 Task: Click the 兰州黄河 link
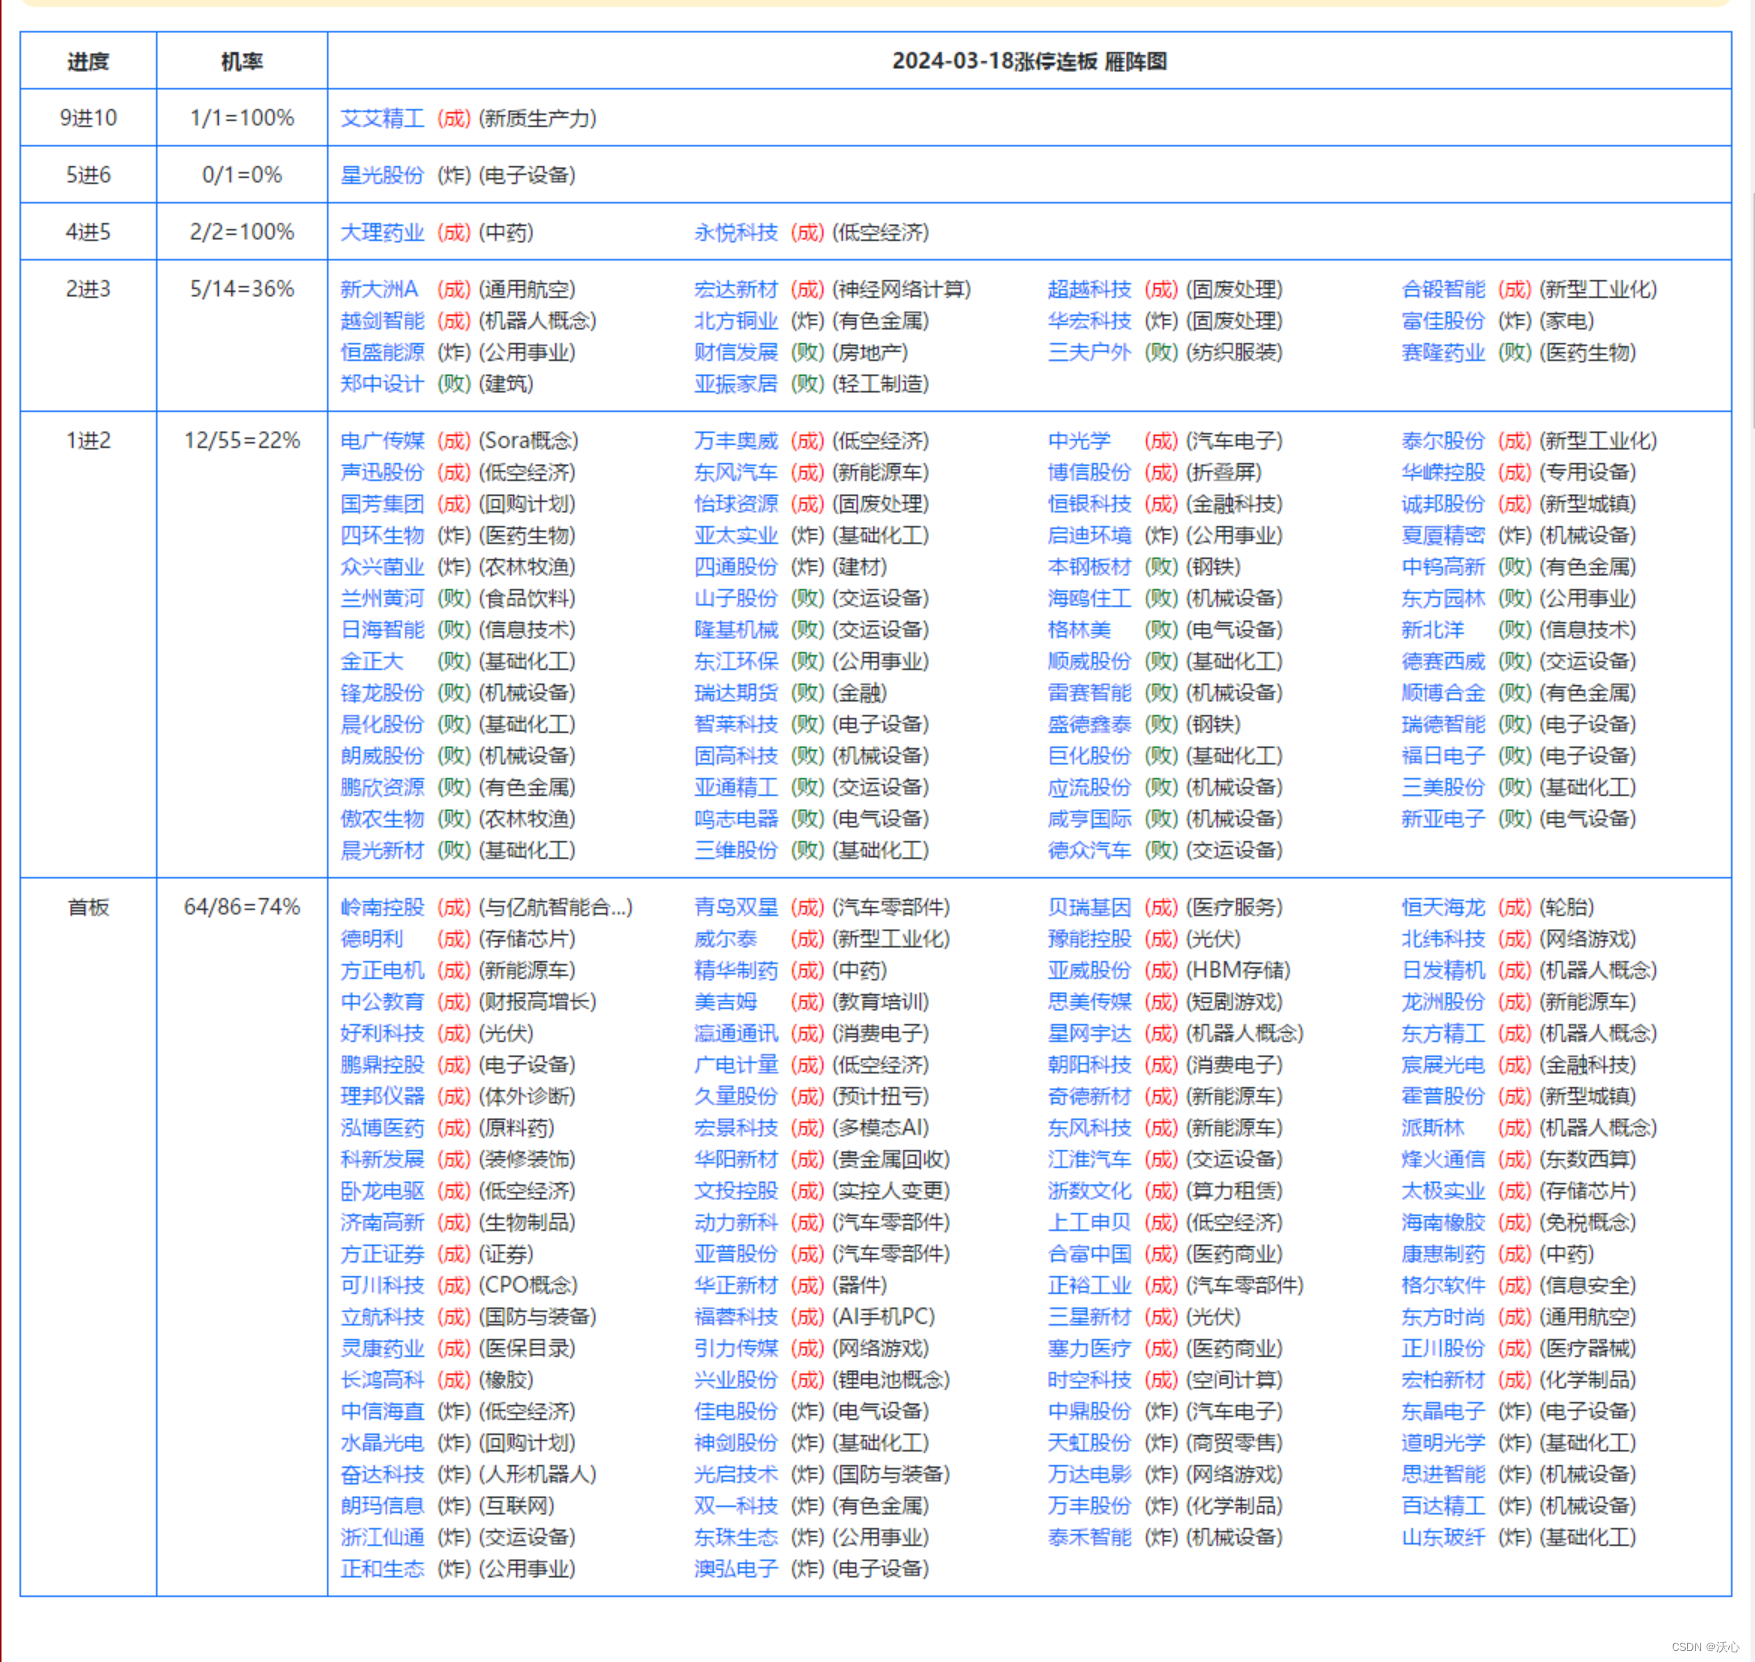[382, 598]
